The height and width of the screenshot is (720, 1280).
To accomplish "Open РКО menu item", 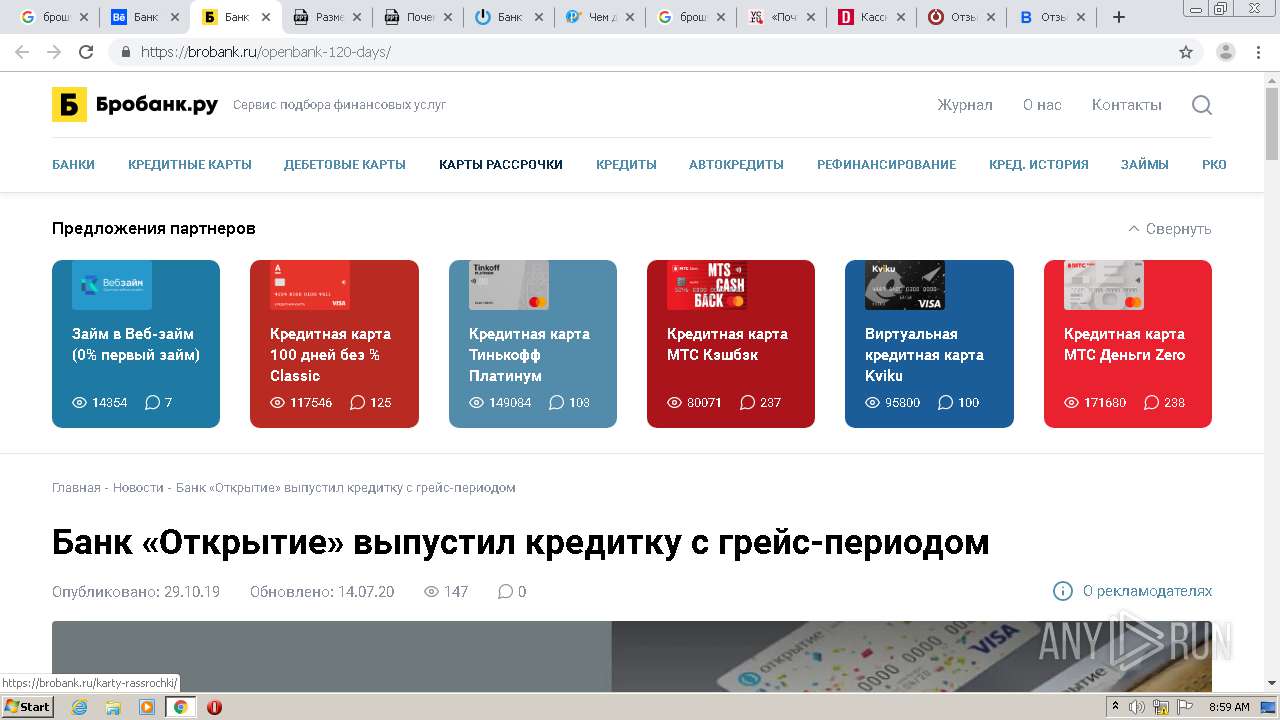I will pos(1214,165).
